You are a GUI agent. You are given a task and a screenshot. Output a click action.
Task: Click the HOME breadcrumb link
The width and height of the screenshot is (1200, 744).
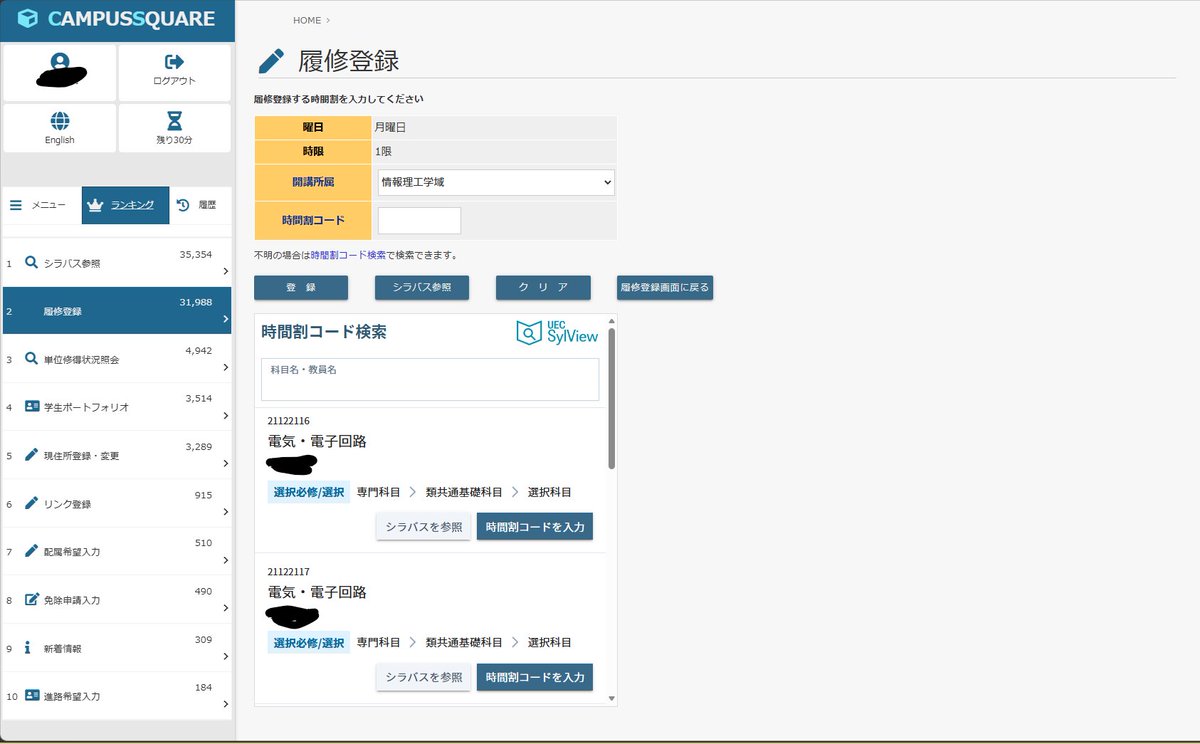click(x=307, y=20)
